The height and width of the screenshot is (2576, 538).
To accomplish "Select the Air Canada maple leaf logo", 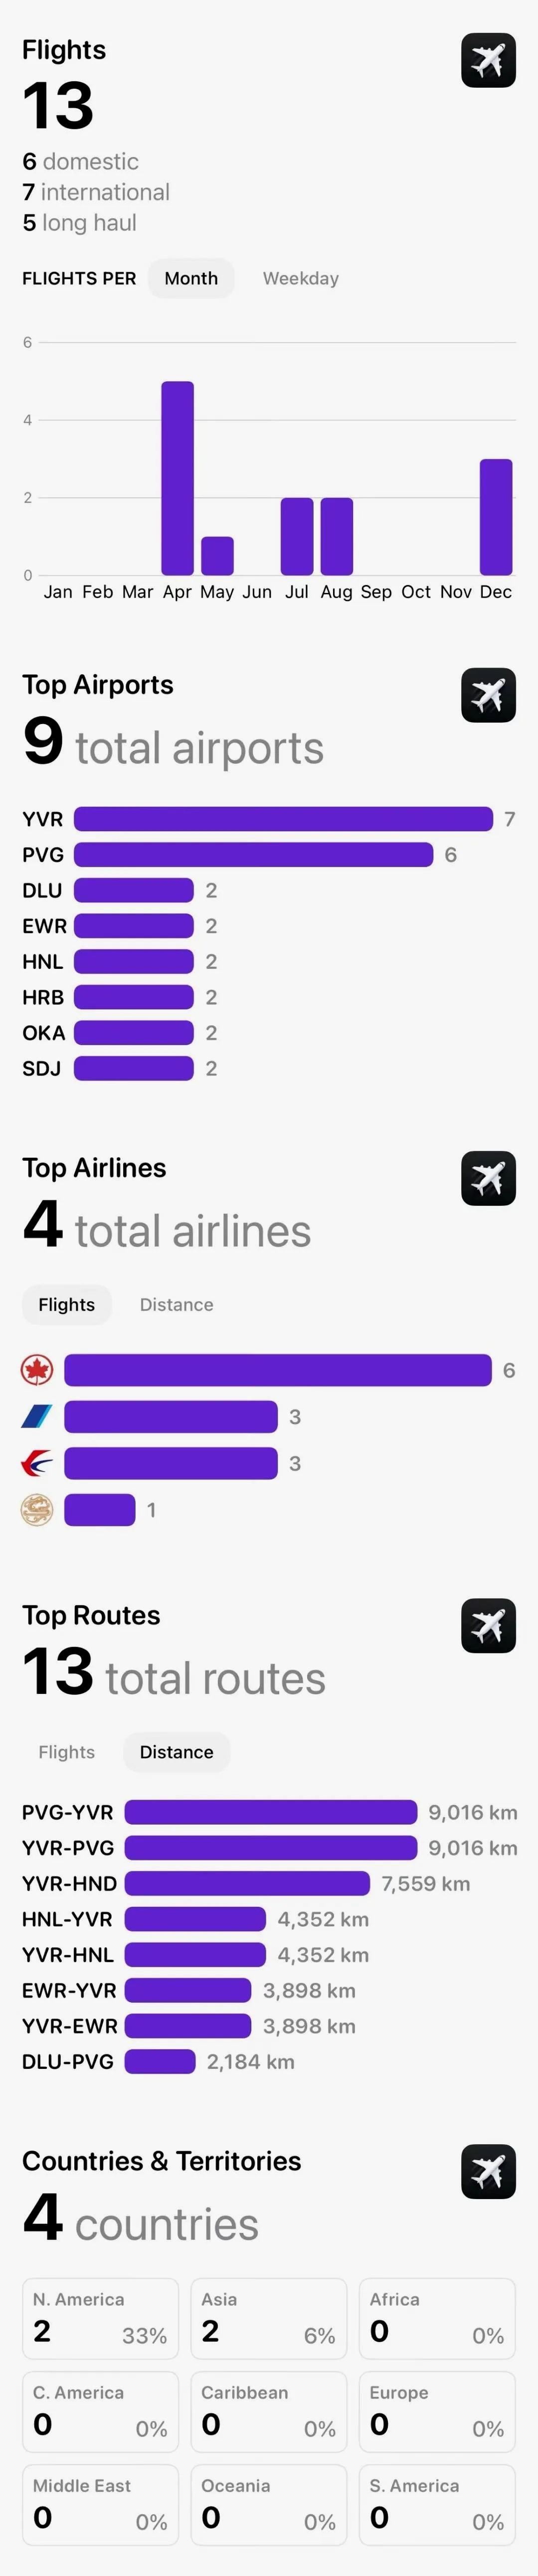I will [x=37, y=1370].
